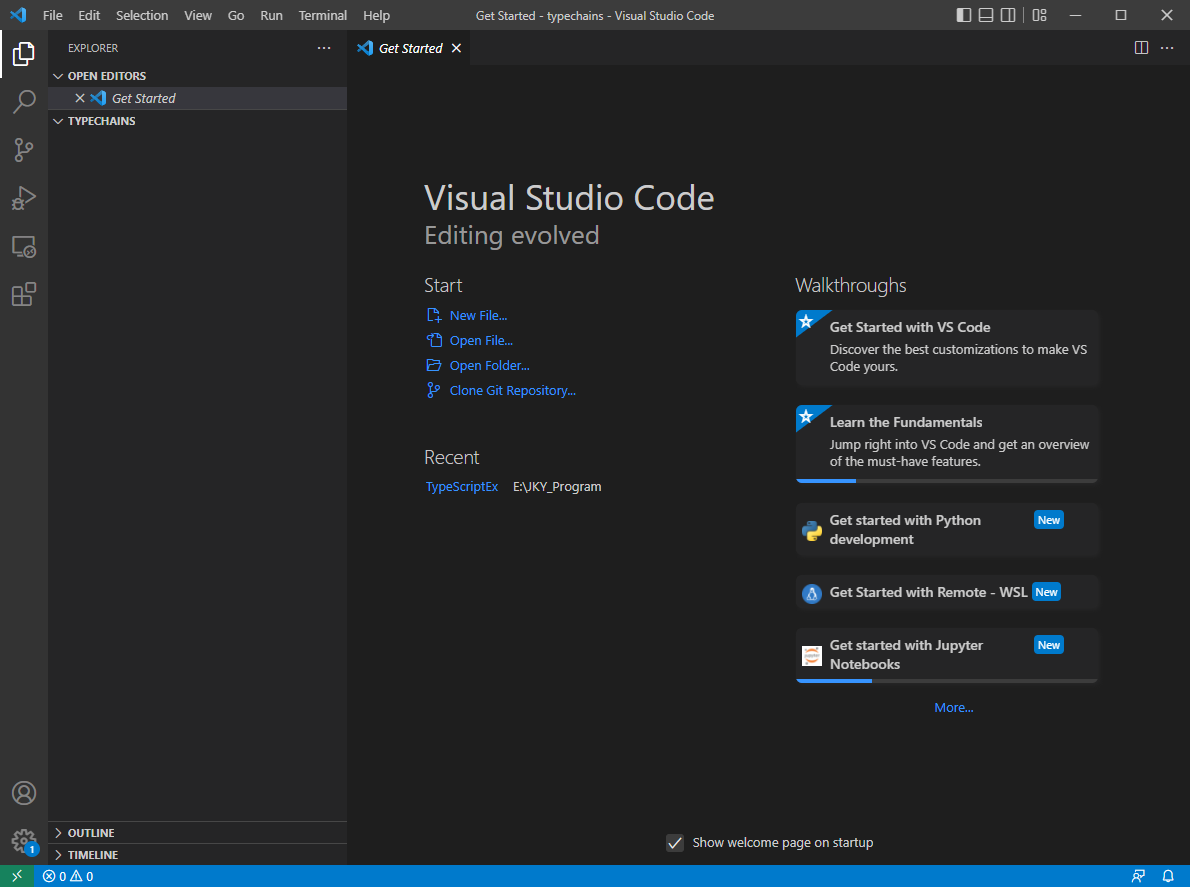Click the Remote WSL penguin icon
The image size is (1190, 887).
(812, 593)
